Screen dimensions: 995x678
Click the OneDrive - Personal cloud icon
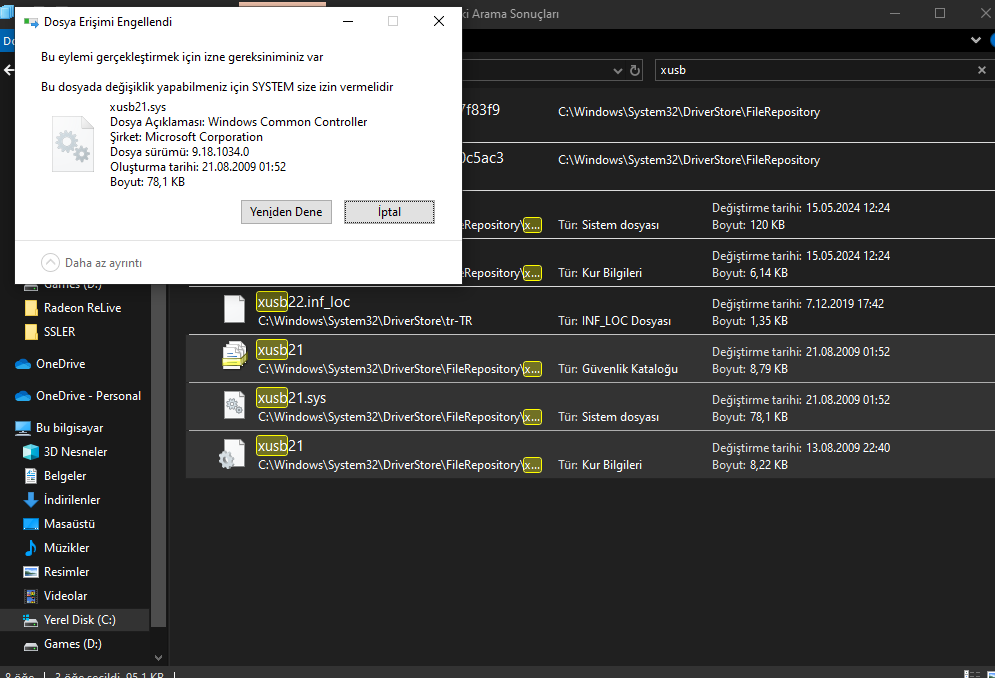(23, 396)
